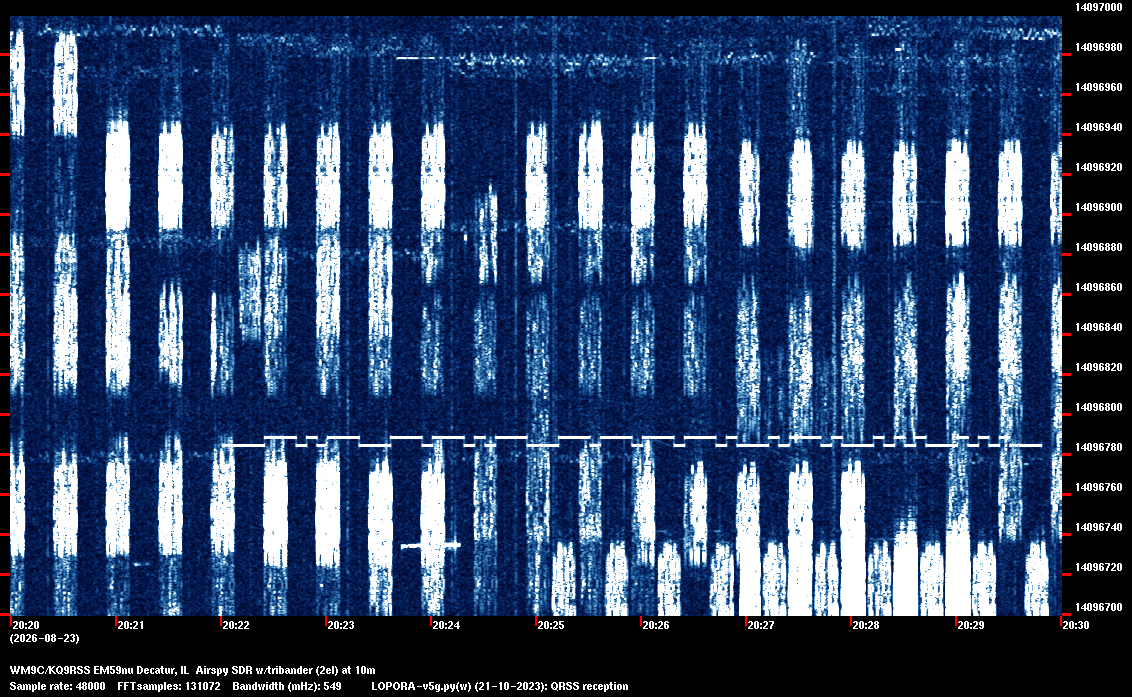Select frequency label 14096900
The width and height of the screenshot is (1132, 697).
pyautogui.click(x=1098, y=207)
